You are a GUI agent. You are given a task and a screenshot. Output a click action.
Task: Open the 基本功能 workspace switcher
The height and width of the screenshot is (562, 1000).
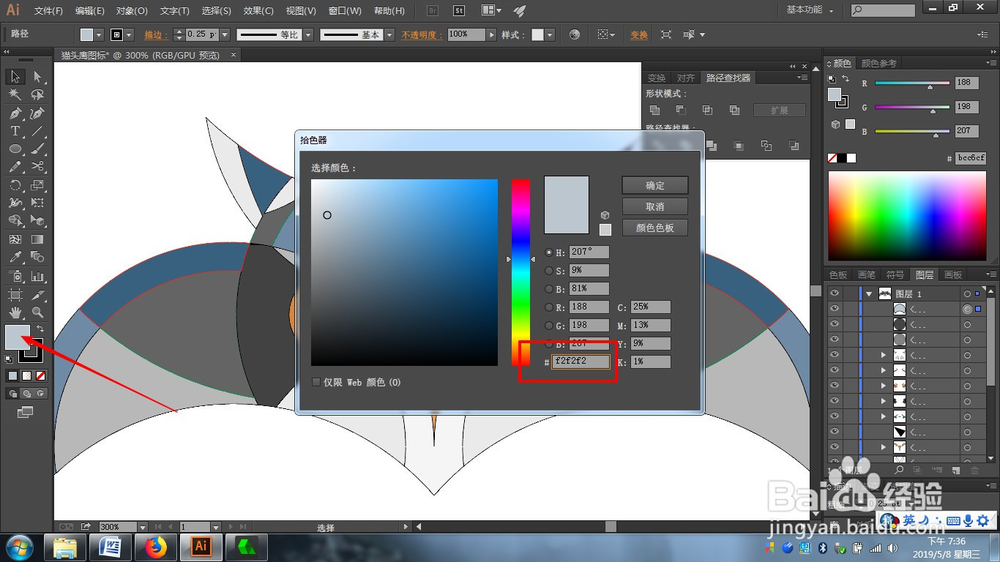(810, 10)
